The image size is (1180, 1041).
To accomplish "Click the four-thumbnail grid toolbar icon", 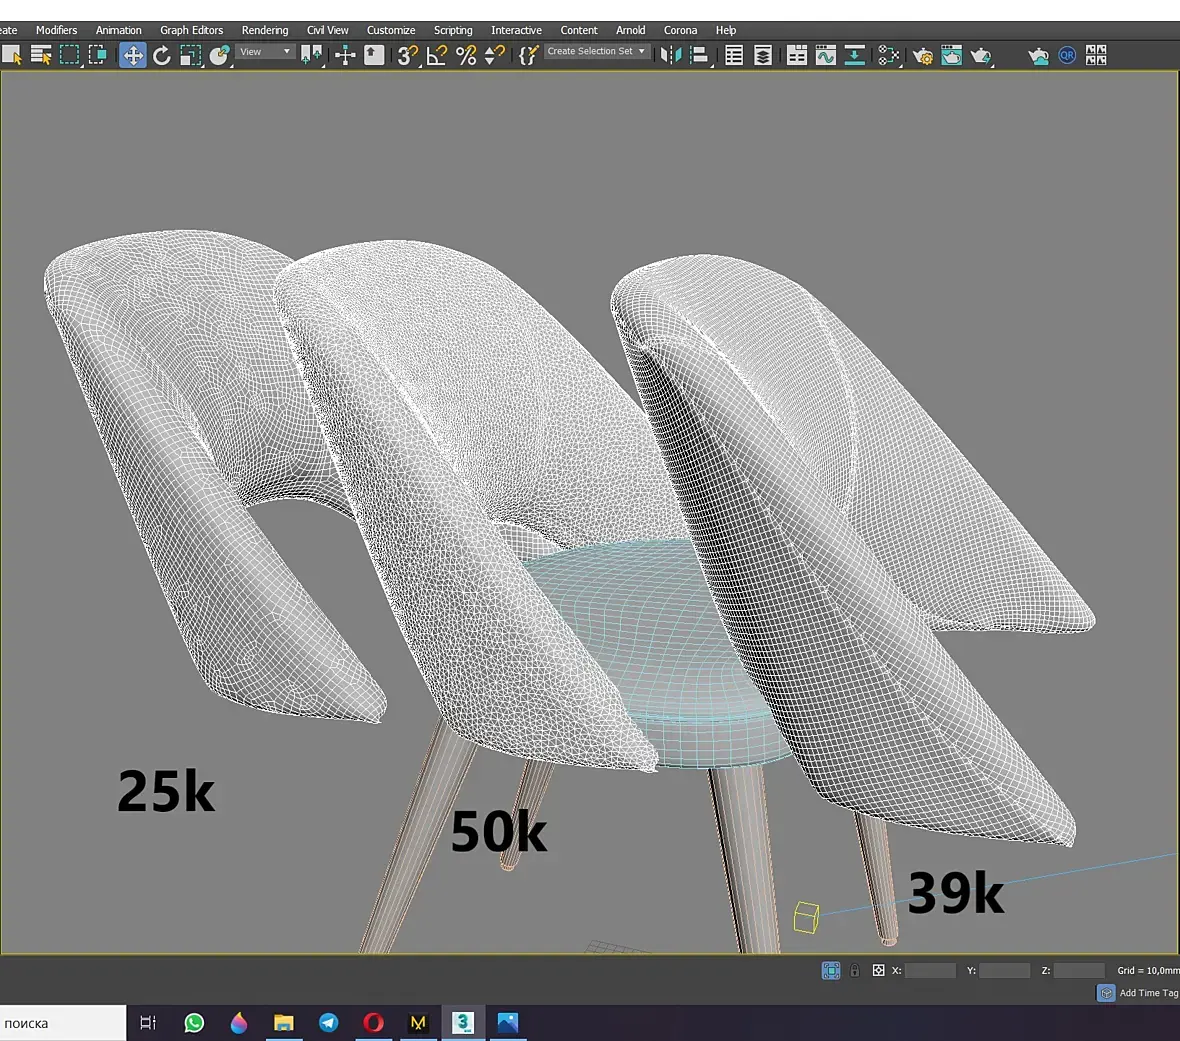I will [1096, 55].
